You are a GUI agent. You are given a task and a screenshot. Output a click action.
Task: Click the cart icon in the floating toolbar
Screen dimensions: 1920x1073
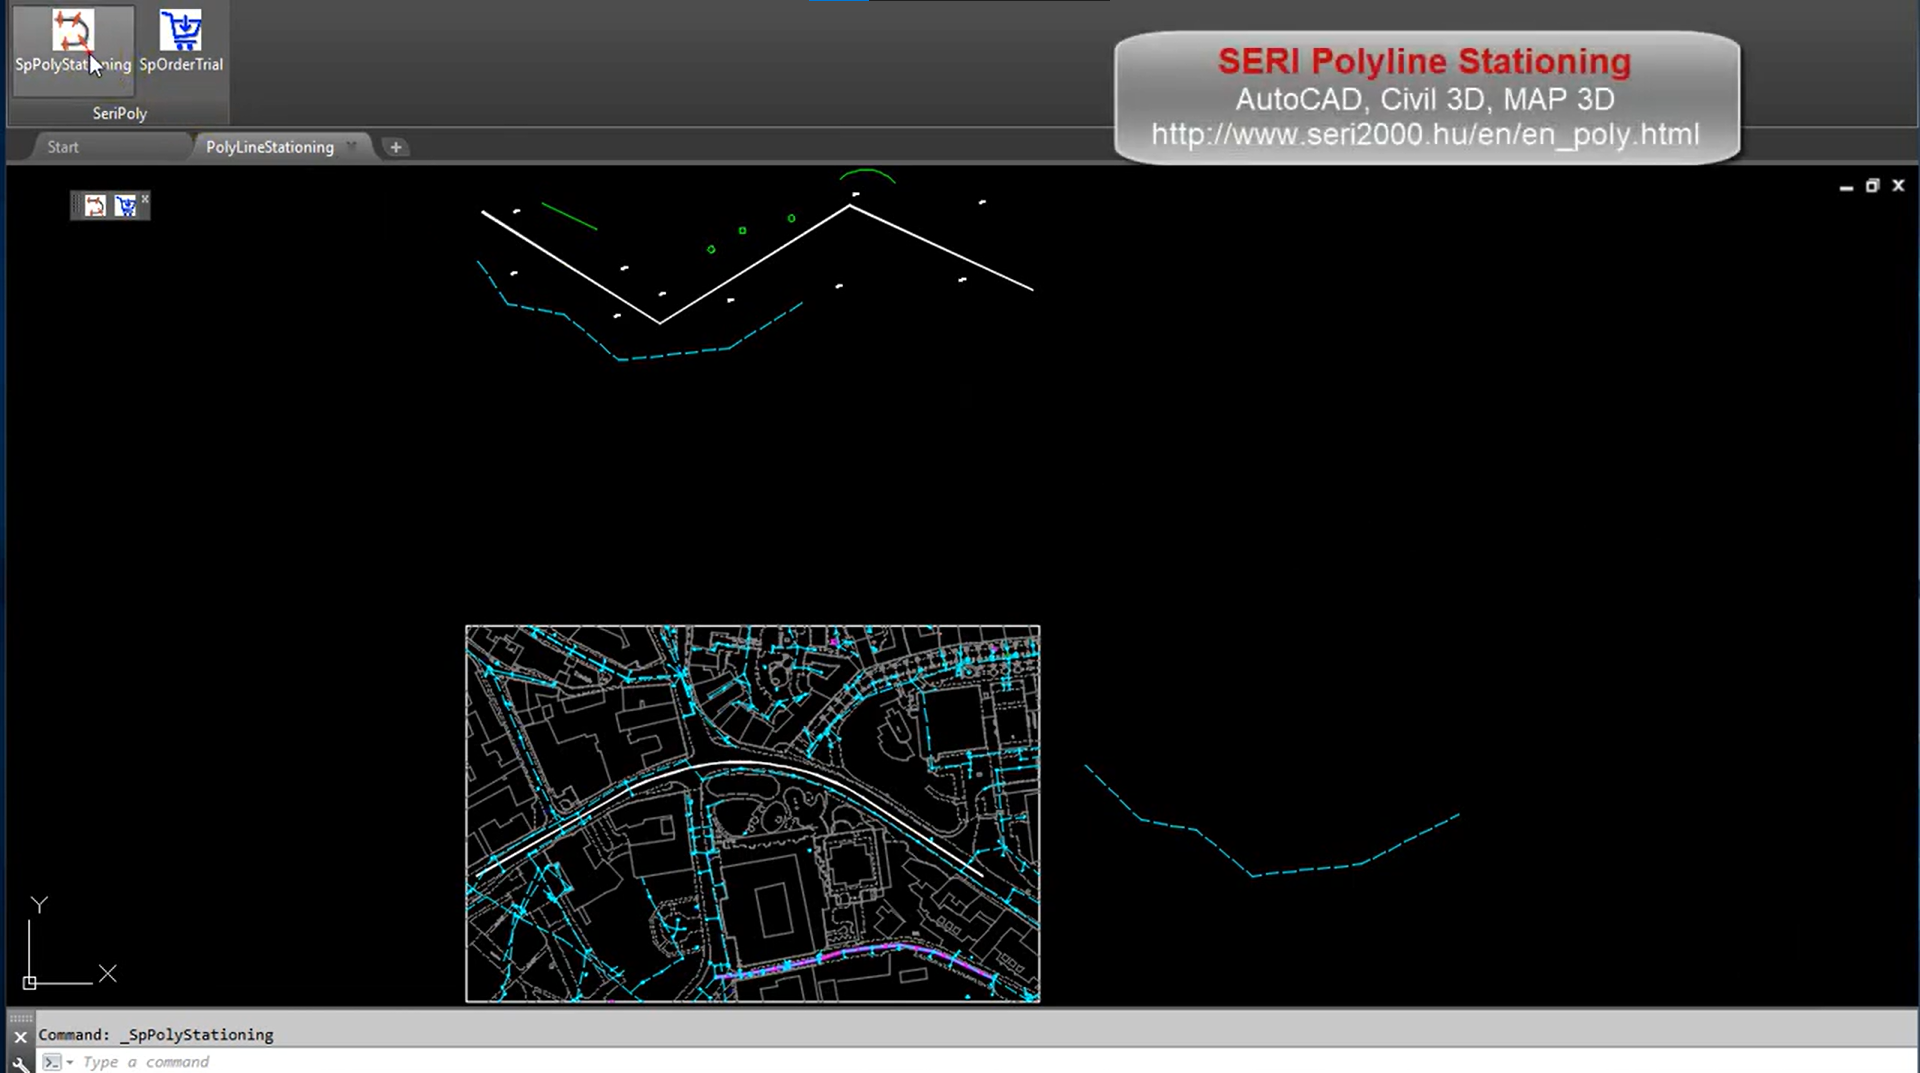125,206
